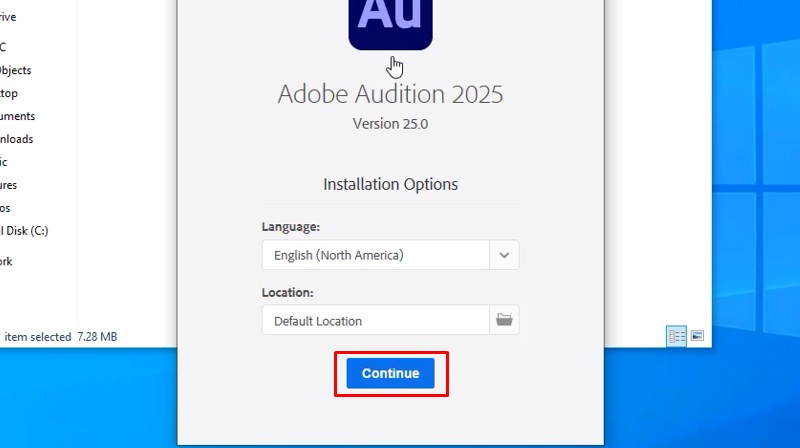
Task: Open Downloads folder in Explorer sidebar
Action: pos(17,139)
